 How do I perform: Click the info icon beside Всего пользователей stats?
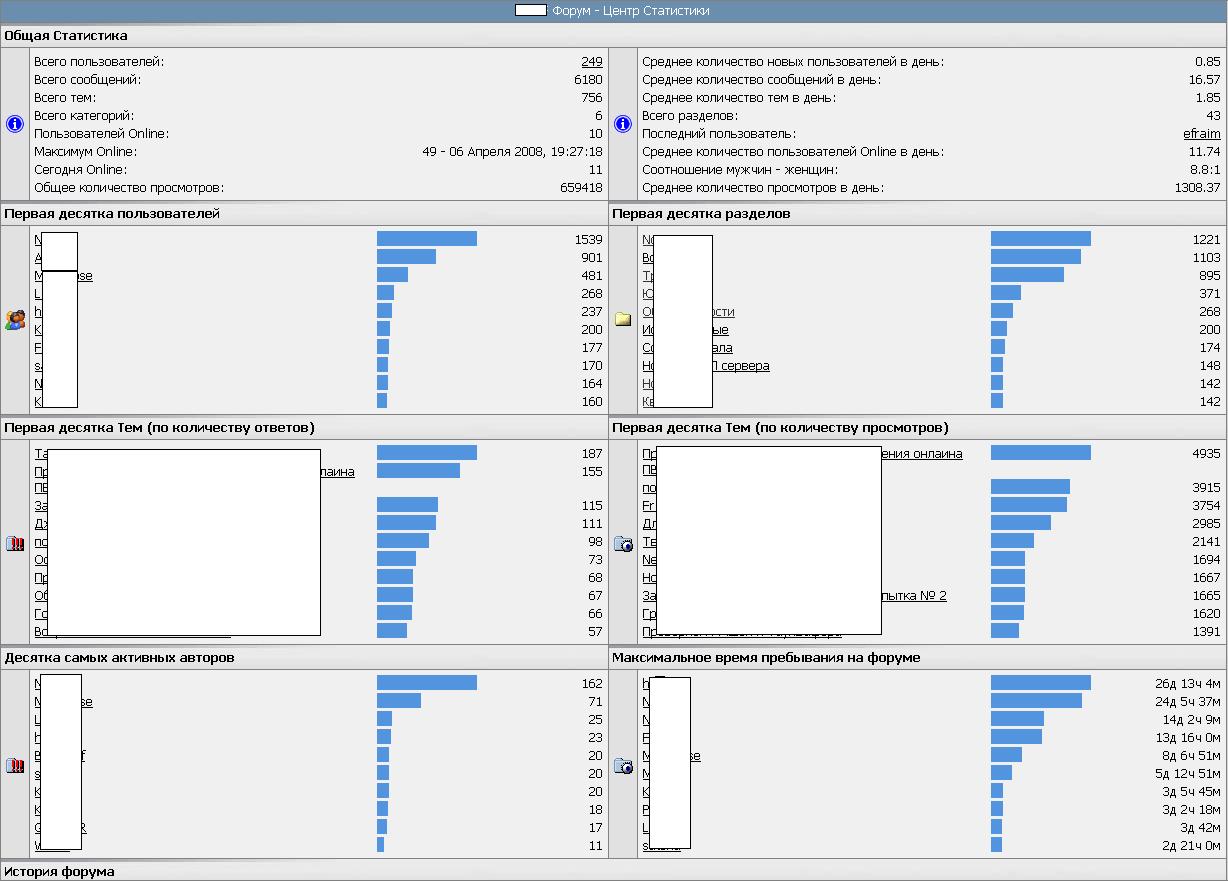pyautogui.click(x=15, y=124)
